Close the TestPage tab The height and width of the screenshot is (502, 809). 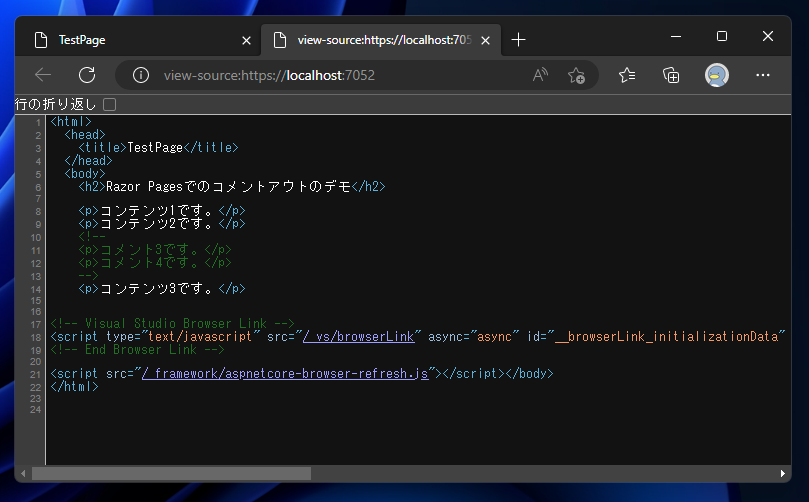247,40
